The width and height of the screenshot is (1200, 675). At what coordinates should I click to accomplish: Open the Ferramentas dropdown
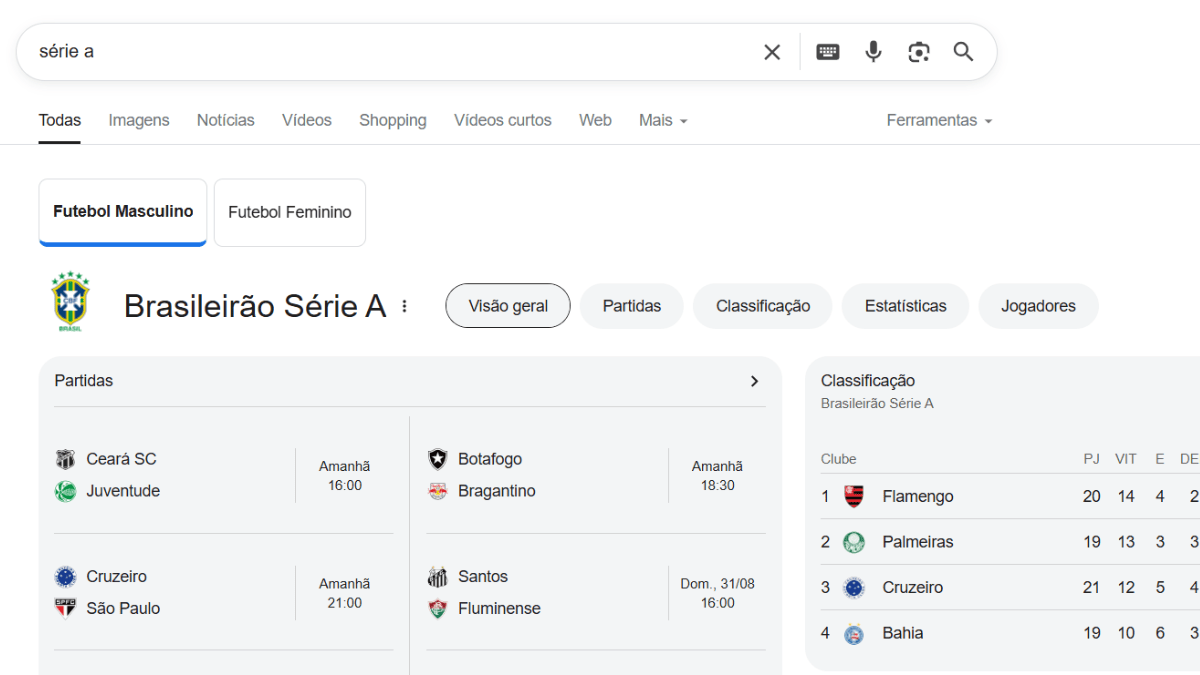click(939, 120)
